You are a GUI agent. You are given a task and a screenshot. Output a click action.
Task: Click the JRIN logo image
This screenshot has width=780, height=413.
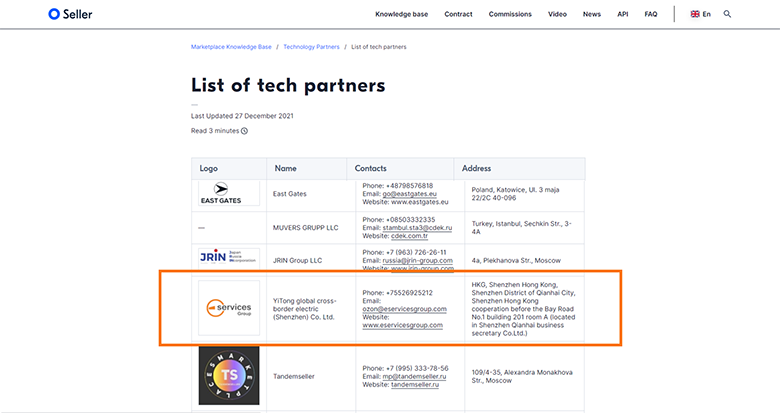coord(229,257)
